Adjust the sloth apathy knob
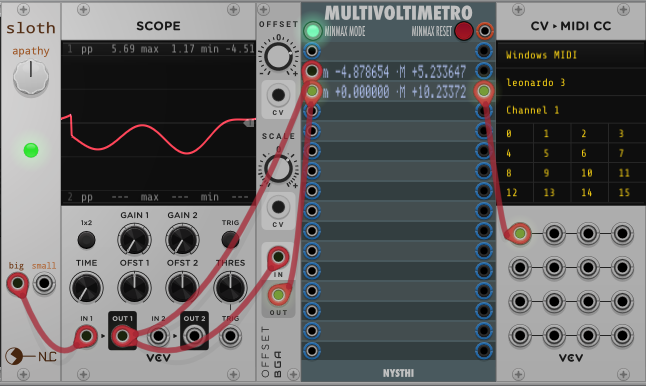Viewport: 646px width, 386px height. click(30, 77)
